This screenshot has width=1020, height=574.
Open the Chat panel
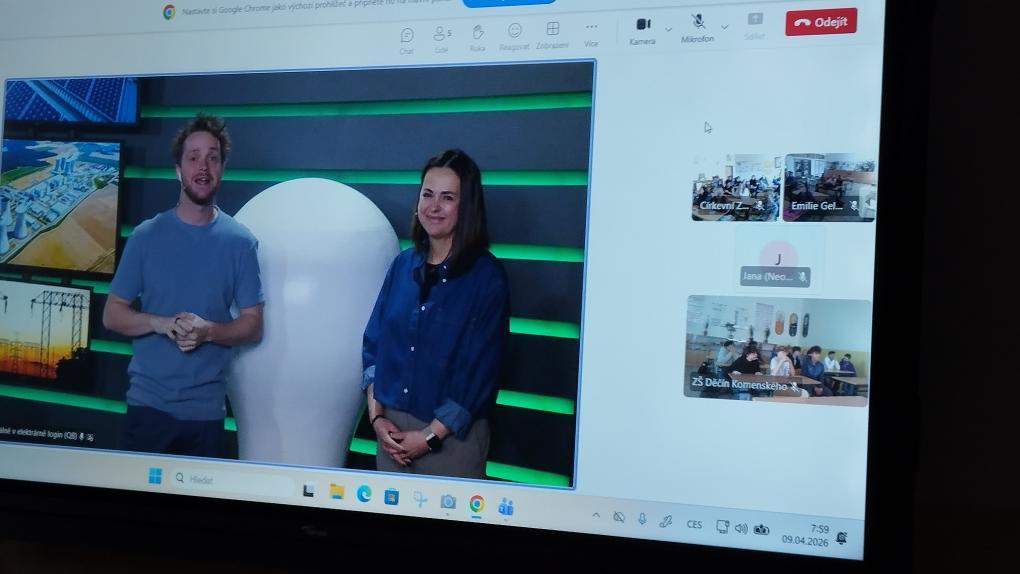pos(407,38)
